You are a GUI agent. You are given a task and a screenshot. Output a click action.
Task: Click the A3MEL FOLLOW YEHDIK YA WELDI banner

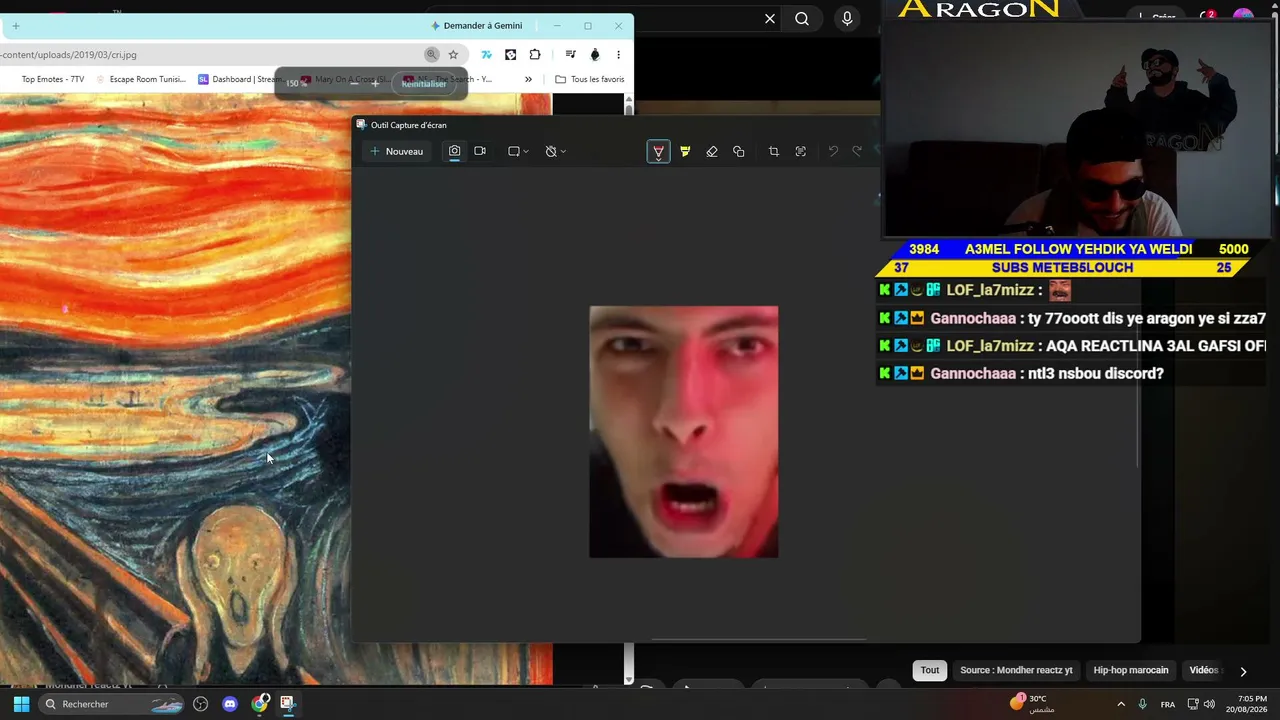1078,249
